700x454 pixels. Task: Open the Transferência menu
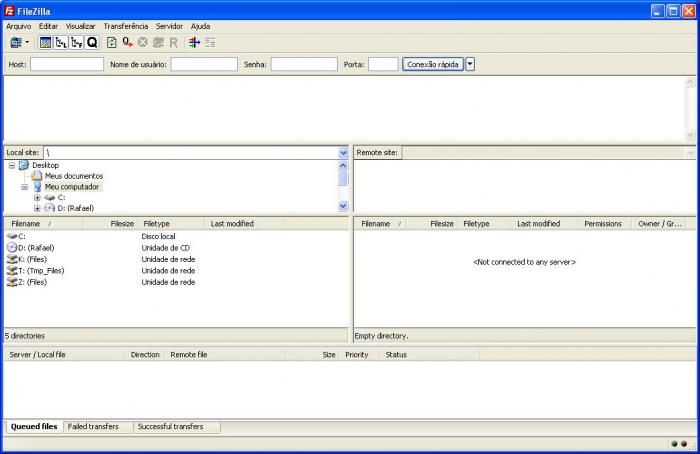point(126,26)
